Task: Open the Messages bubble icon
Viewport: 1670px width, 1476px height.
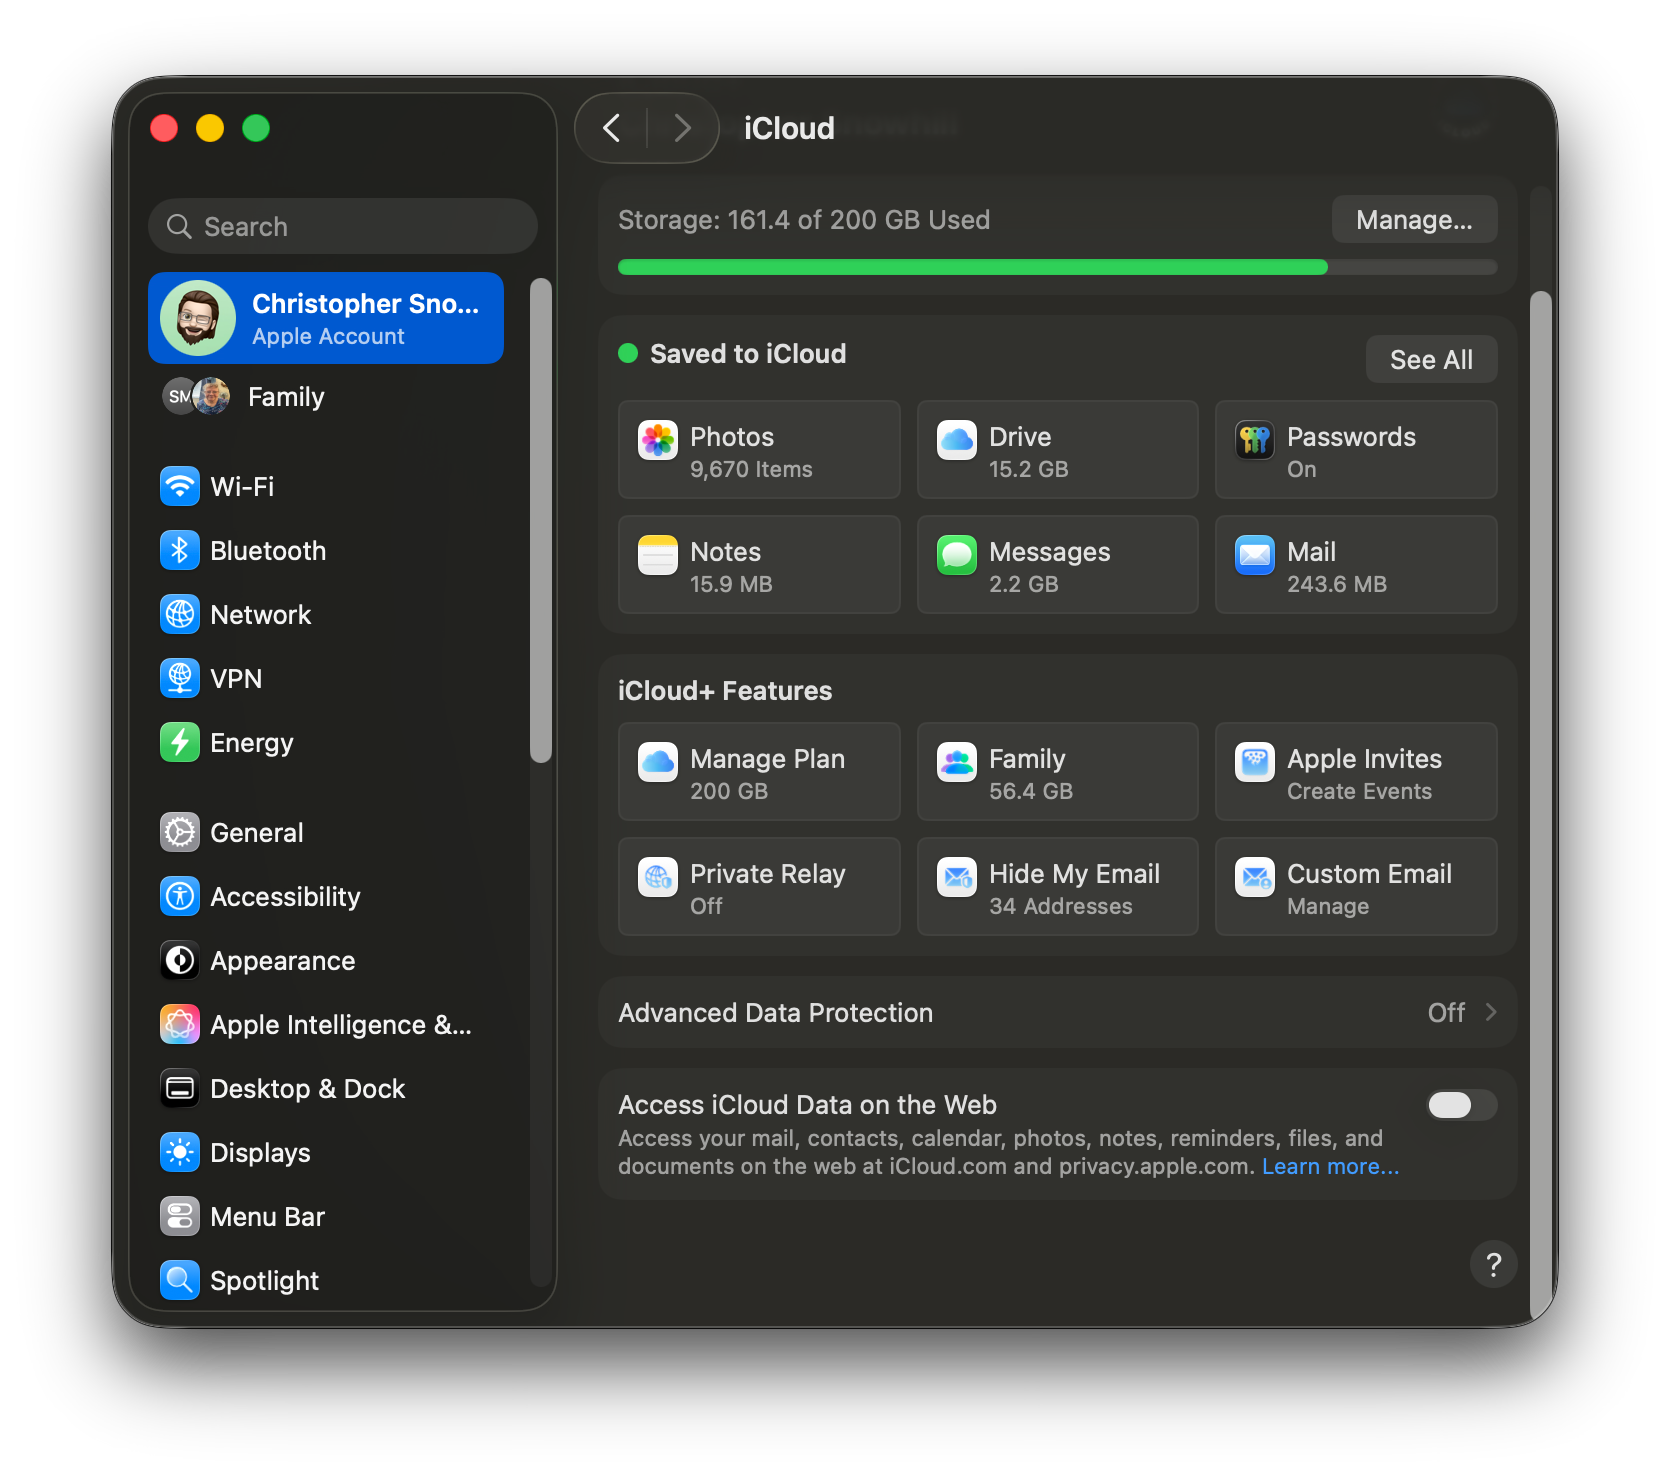Action: coord(957,555)
